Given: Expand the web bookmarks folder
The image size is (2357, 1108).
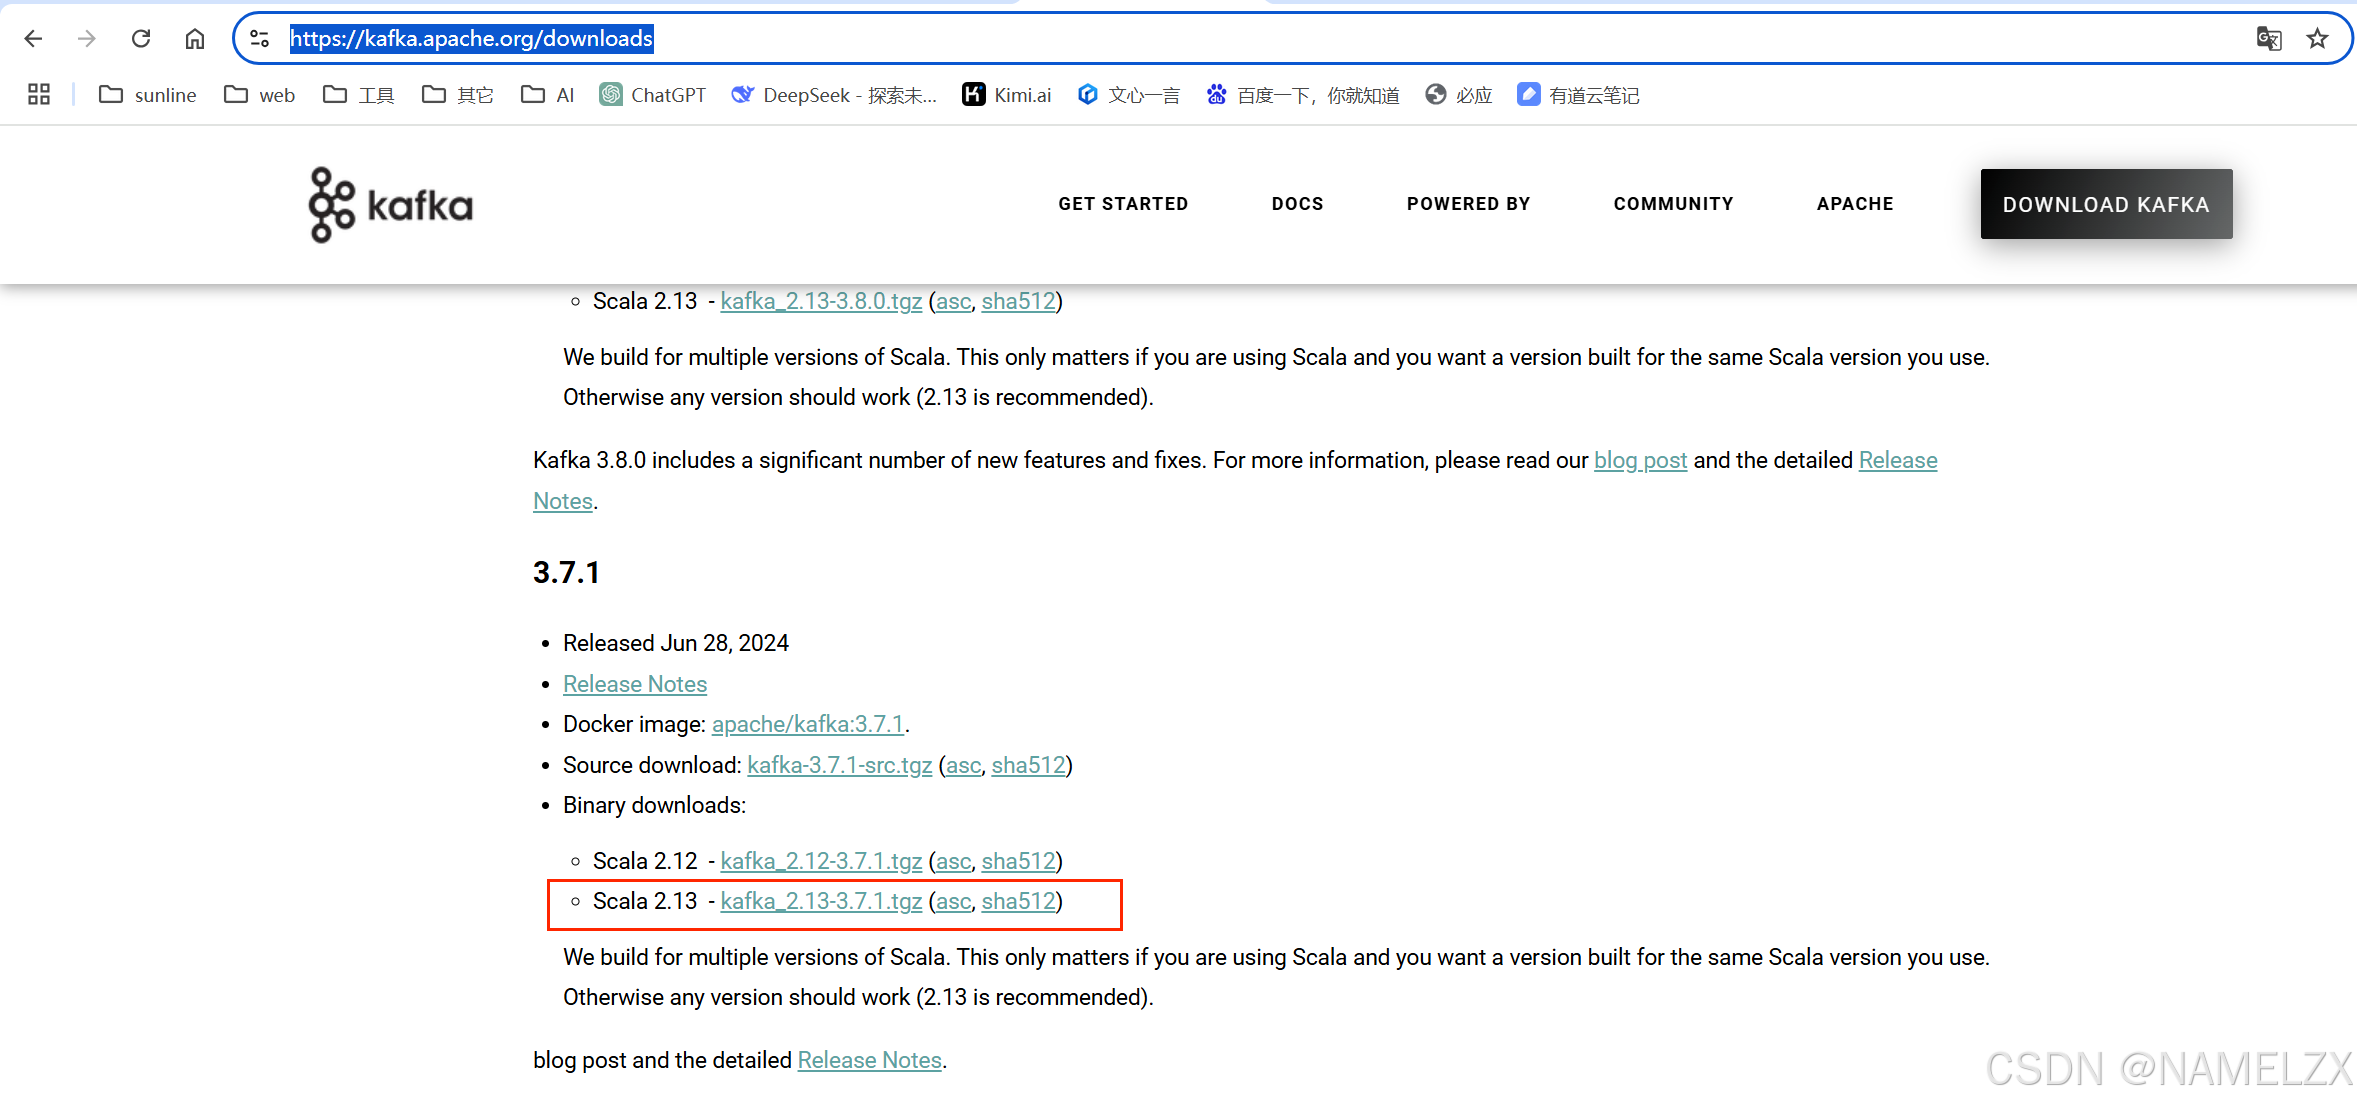Looking at the screenshot, I should click(260, 95).
